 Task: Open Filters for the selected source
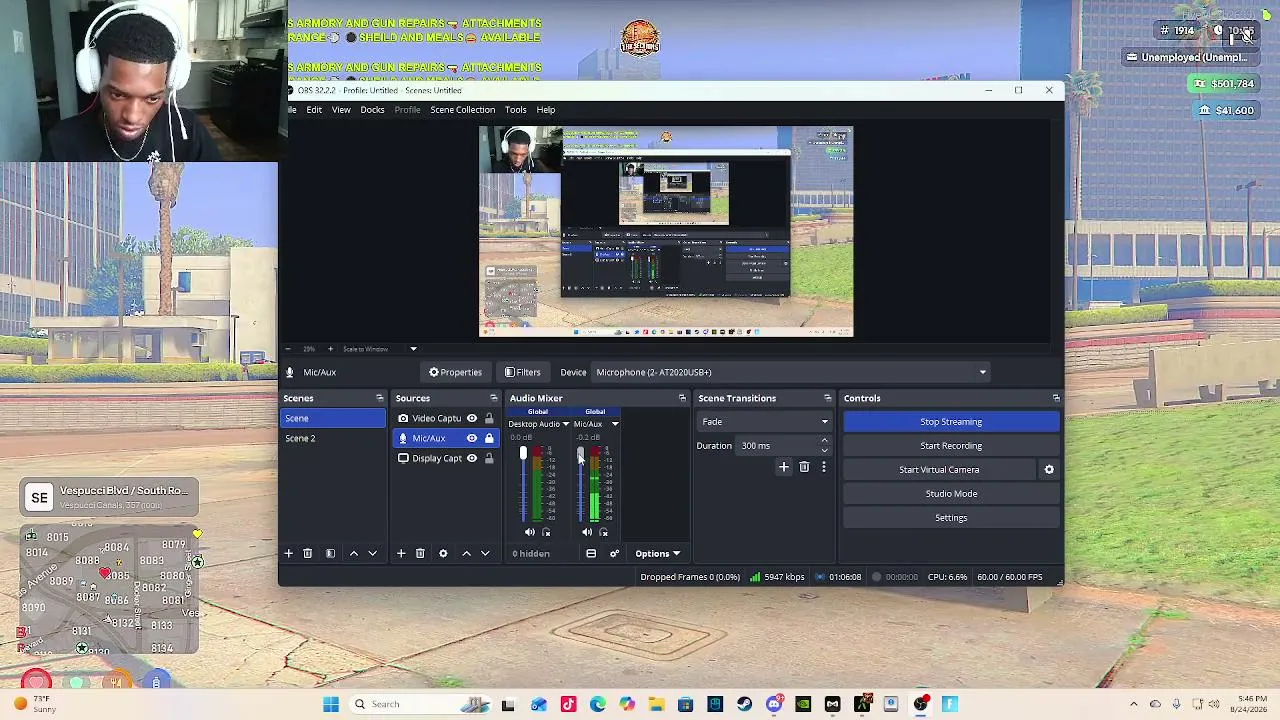coord(523,372)
